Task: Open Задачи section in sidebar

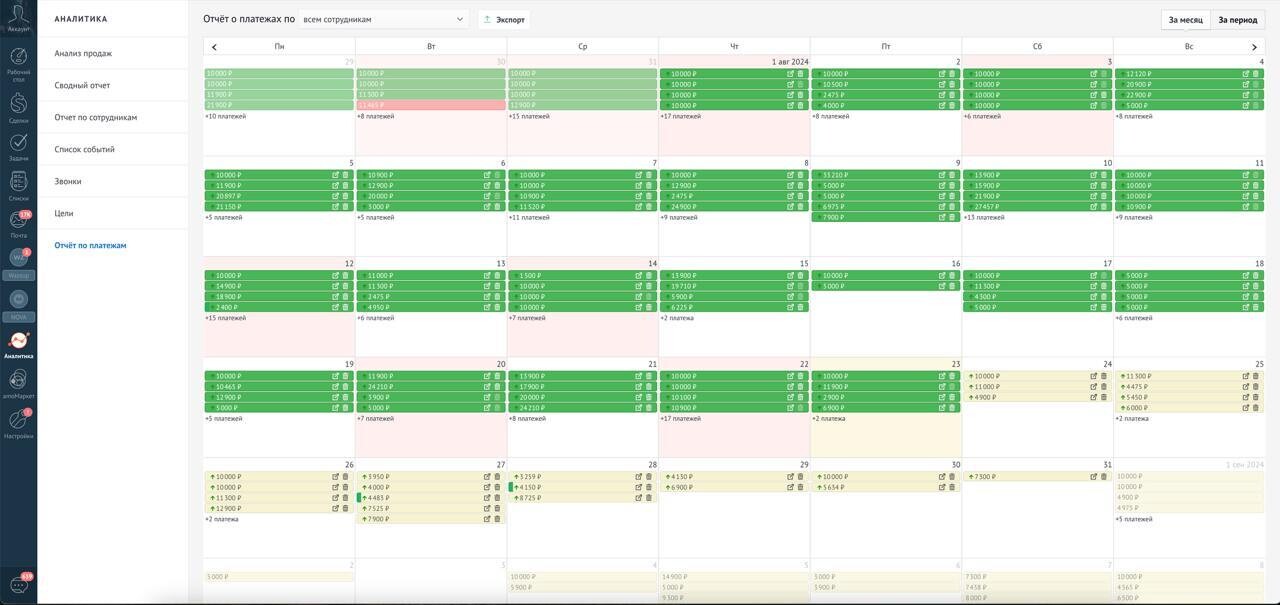Action: 18,146
